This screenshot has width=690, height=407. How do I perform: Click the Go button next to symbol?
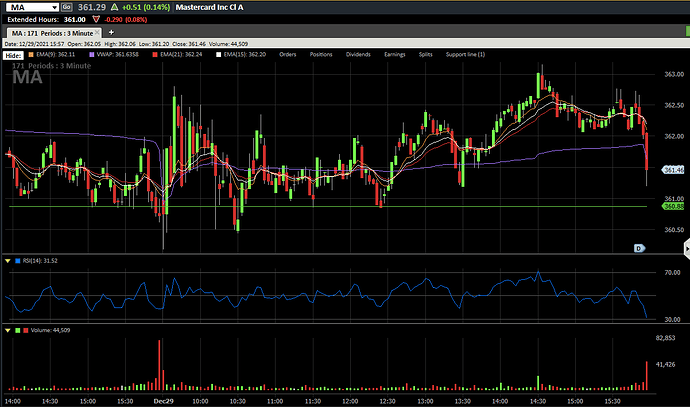[66, 7]
